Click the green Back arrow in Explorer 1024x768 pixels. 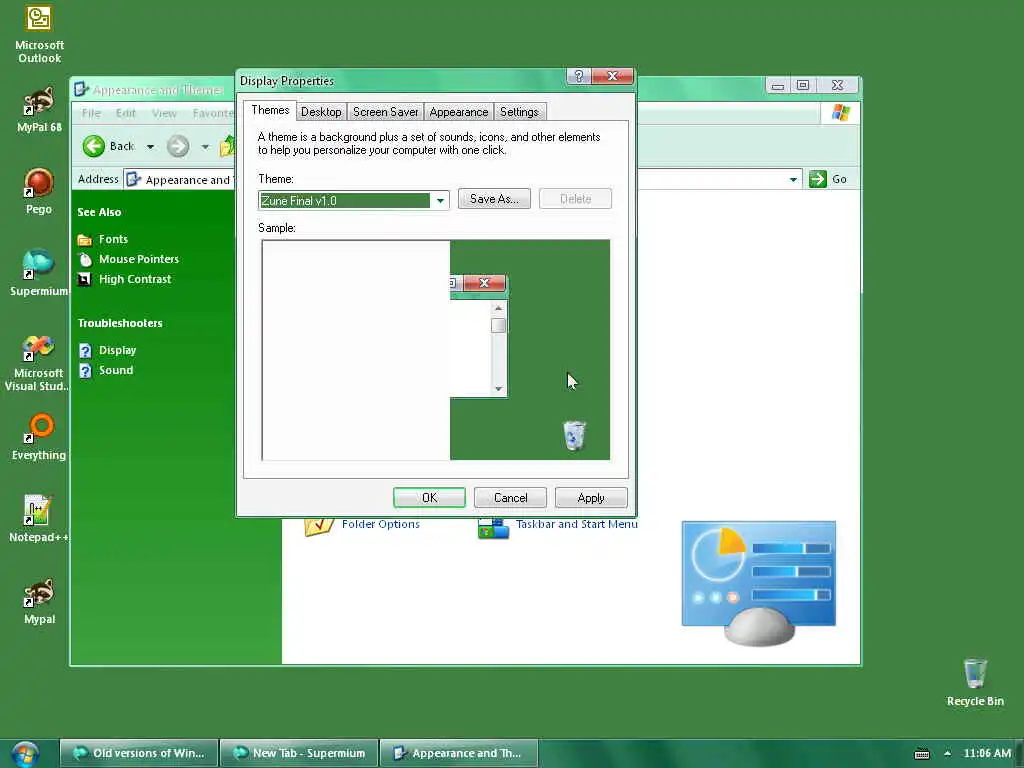click(x=94, y=146)
